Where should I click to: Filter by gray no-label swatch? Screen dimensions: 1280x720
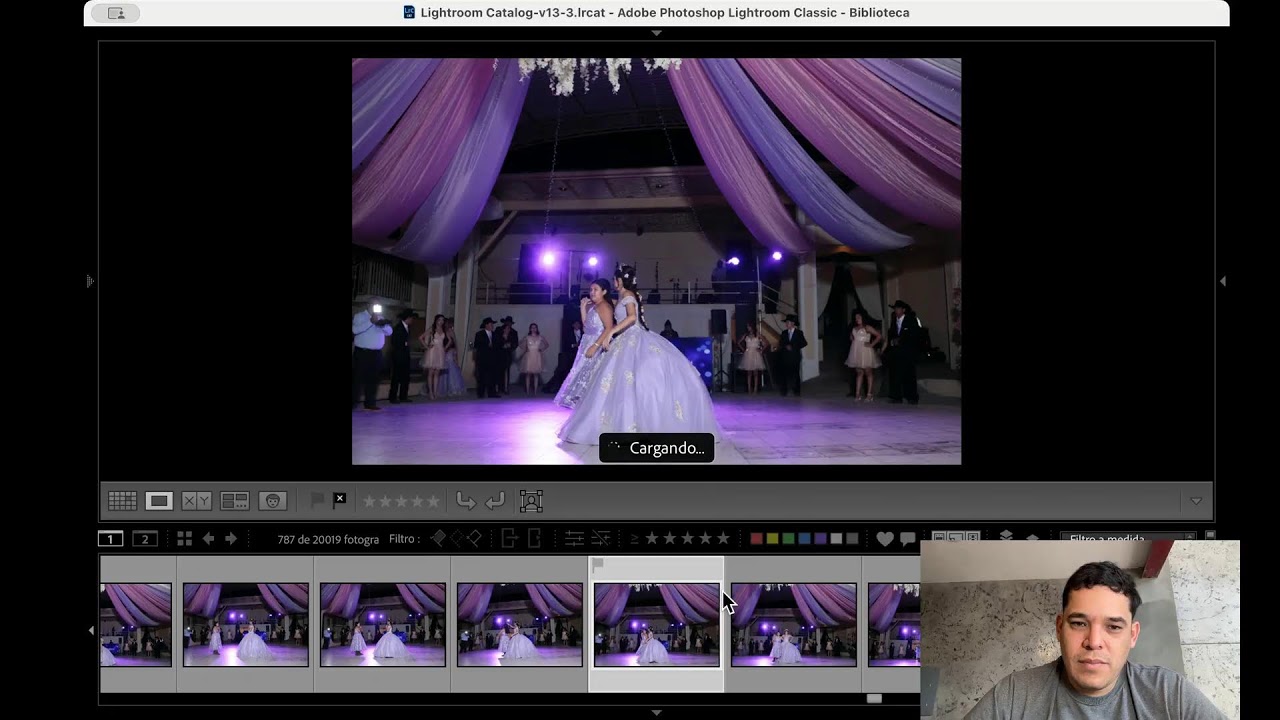coord(852,539)
